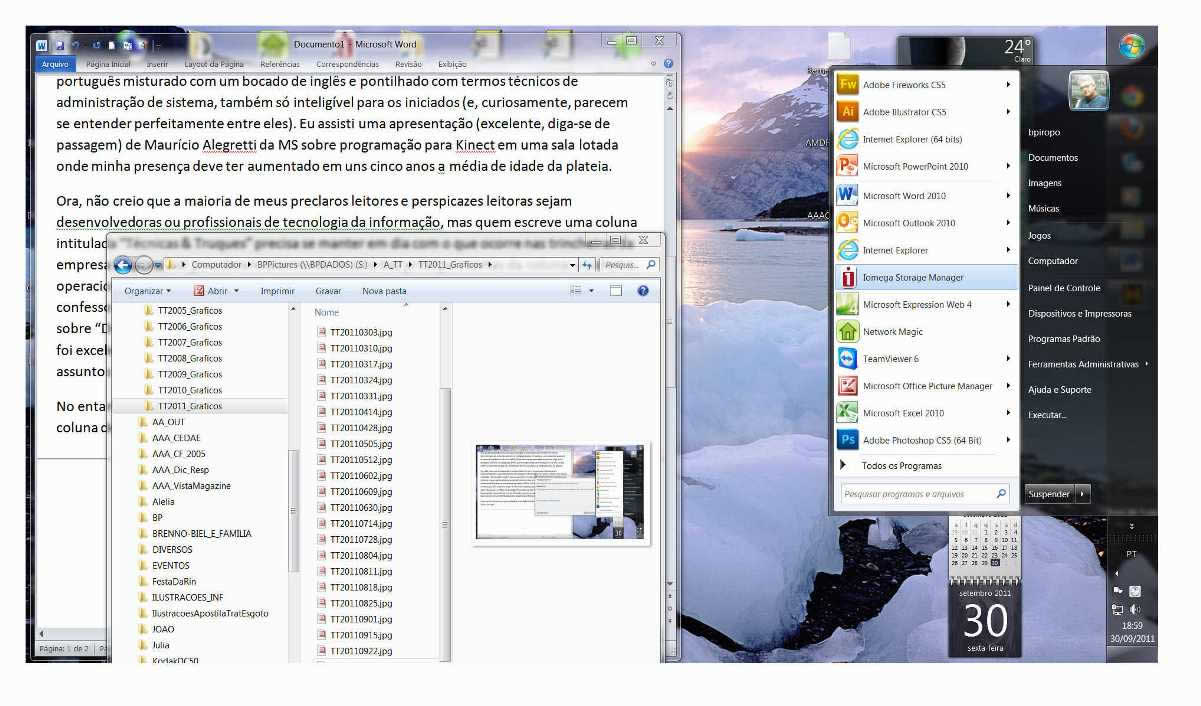Open Internet Explorer (64 bits) from Start menu
Screen dimensions: 1201x706
848,139
